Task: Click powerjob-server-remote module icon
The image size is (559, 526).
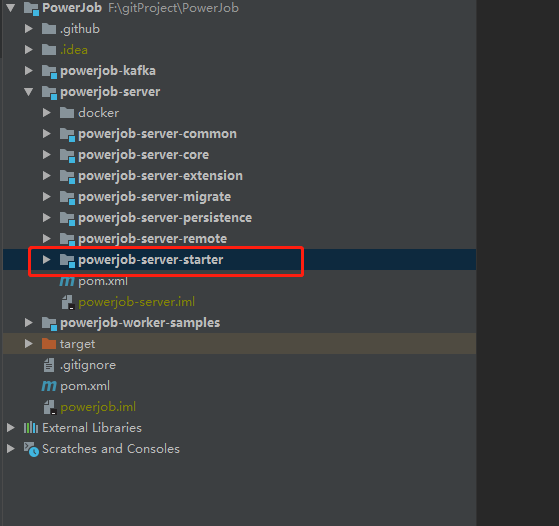Action: 67,239
